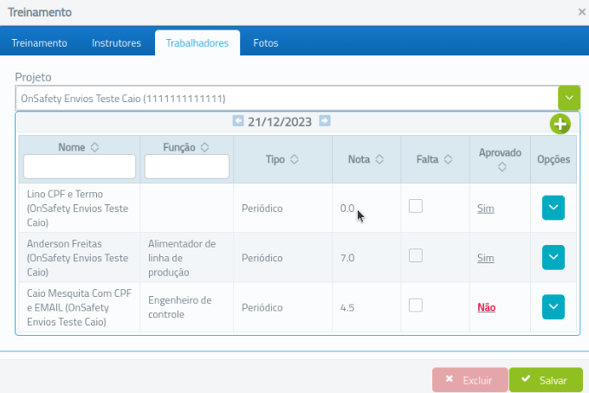Sort table by Tipo column
This screenshot has height=393, width=589.
click(x=294, y=159)
